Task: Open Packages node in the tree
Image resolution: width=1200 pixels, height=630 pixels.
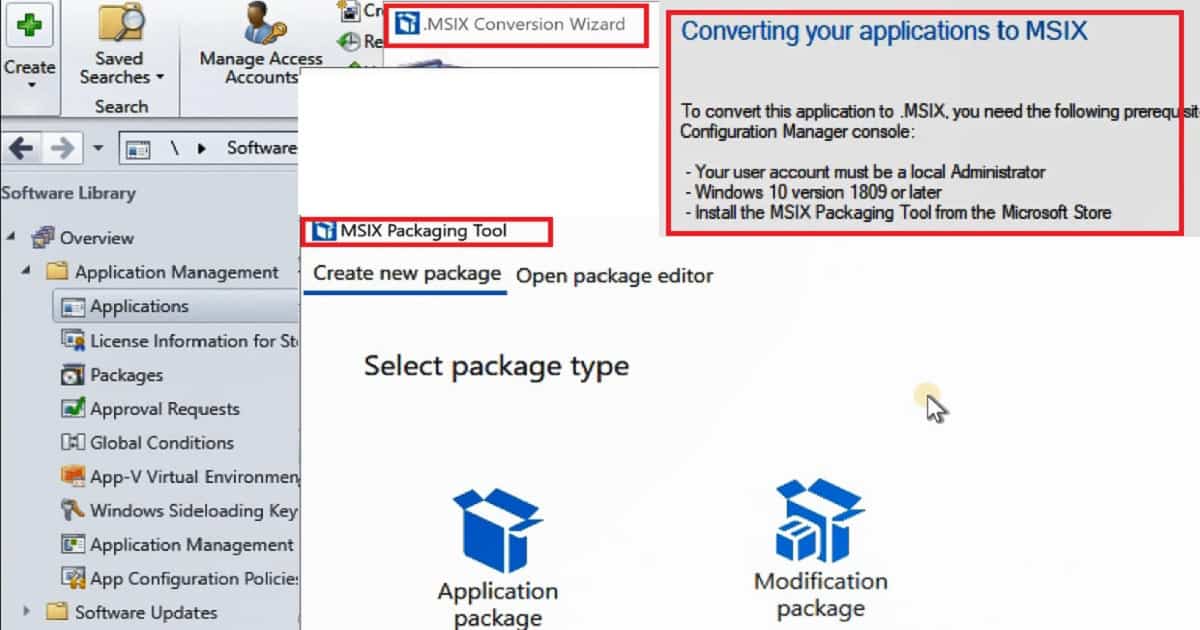Action: [x=127, y=375]
